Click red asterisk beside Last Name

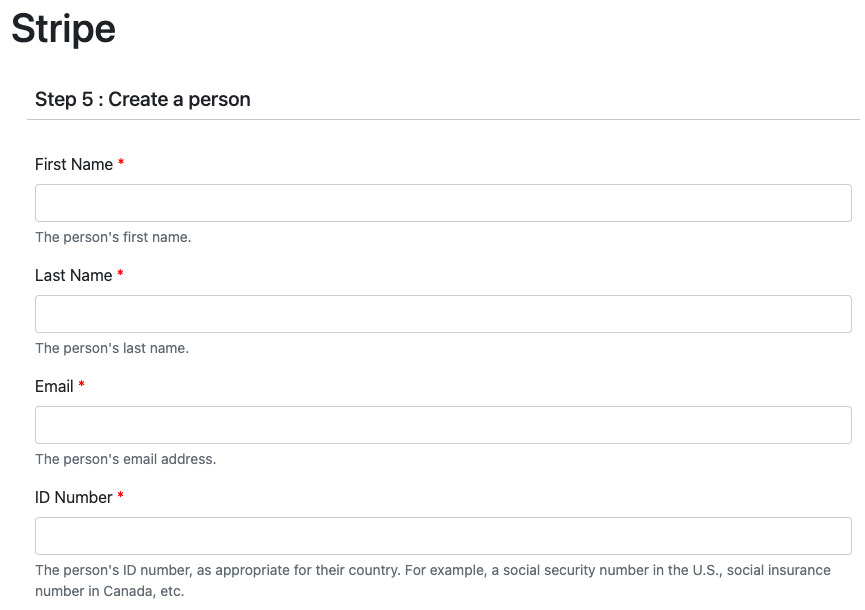point(120,275)
